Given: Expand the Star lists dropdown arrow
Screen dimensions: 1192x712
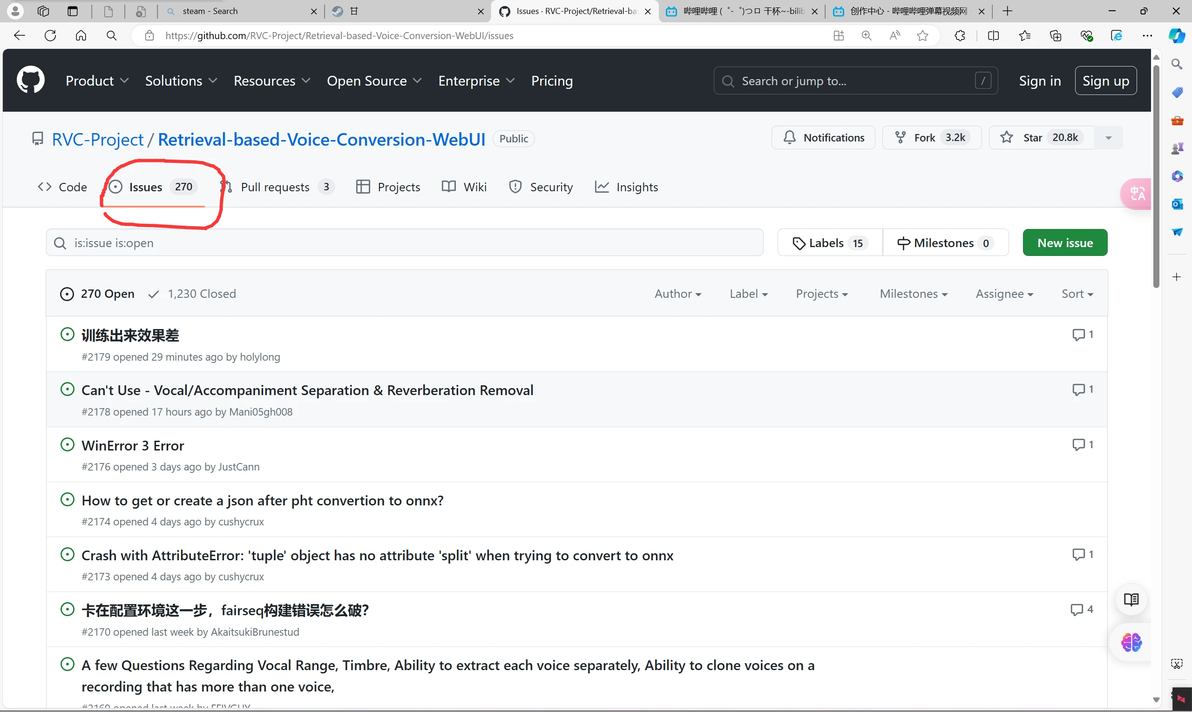Looking at the screenshot, I should [1108, 138].
